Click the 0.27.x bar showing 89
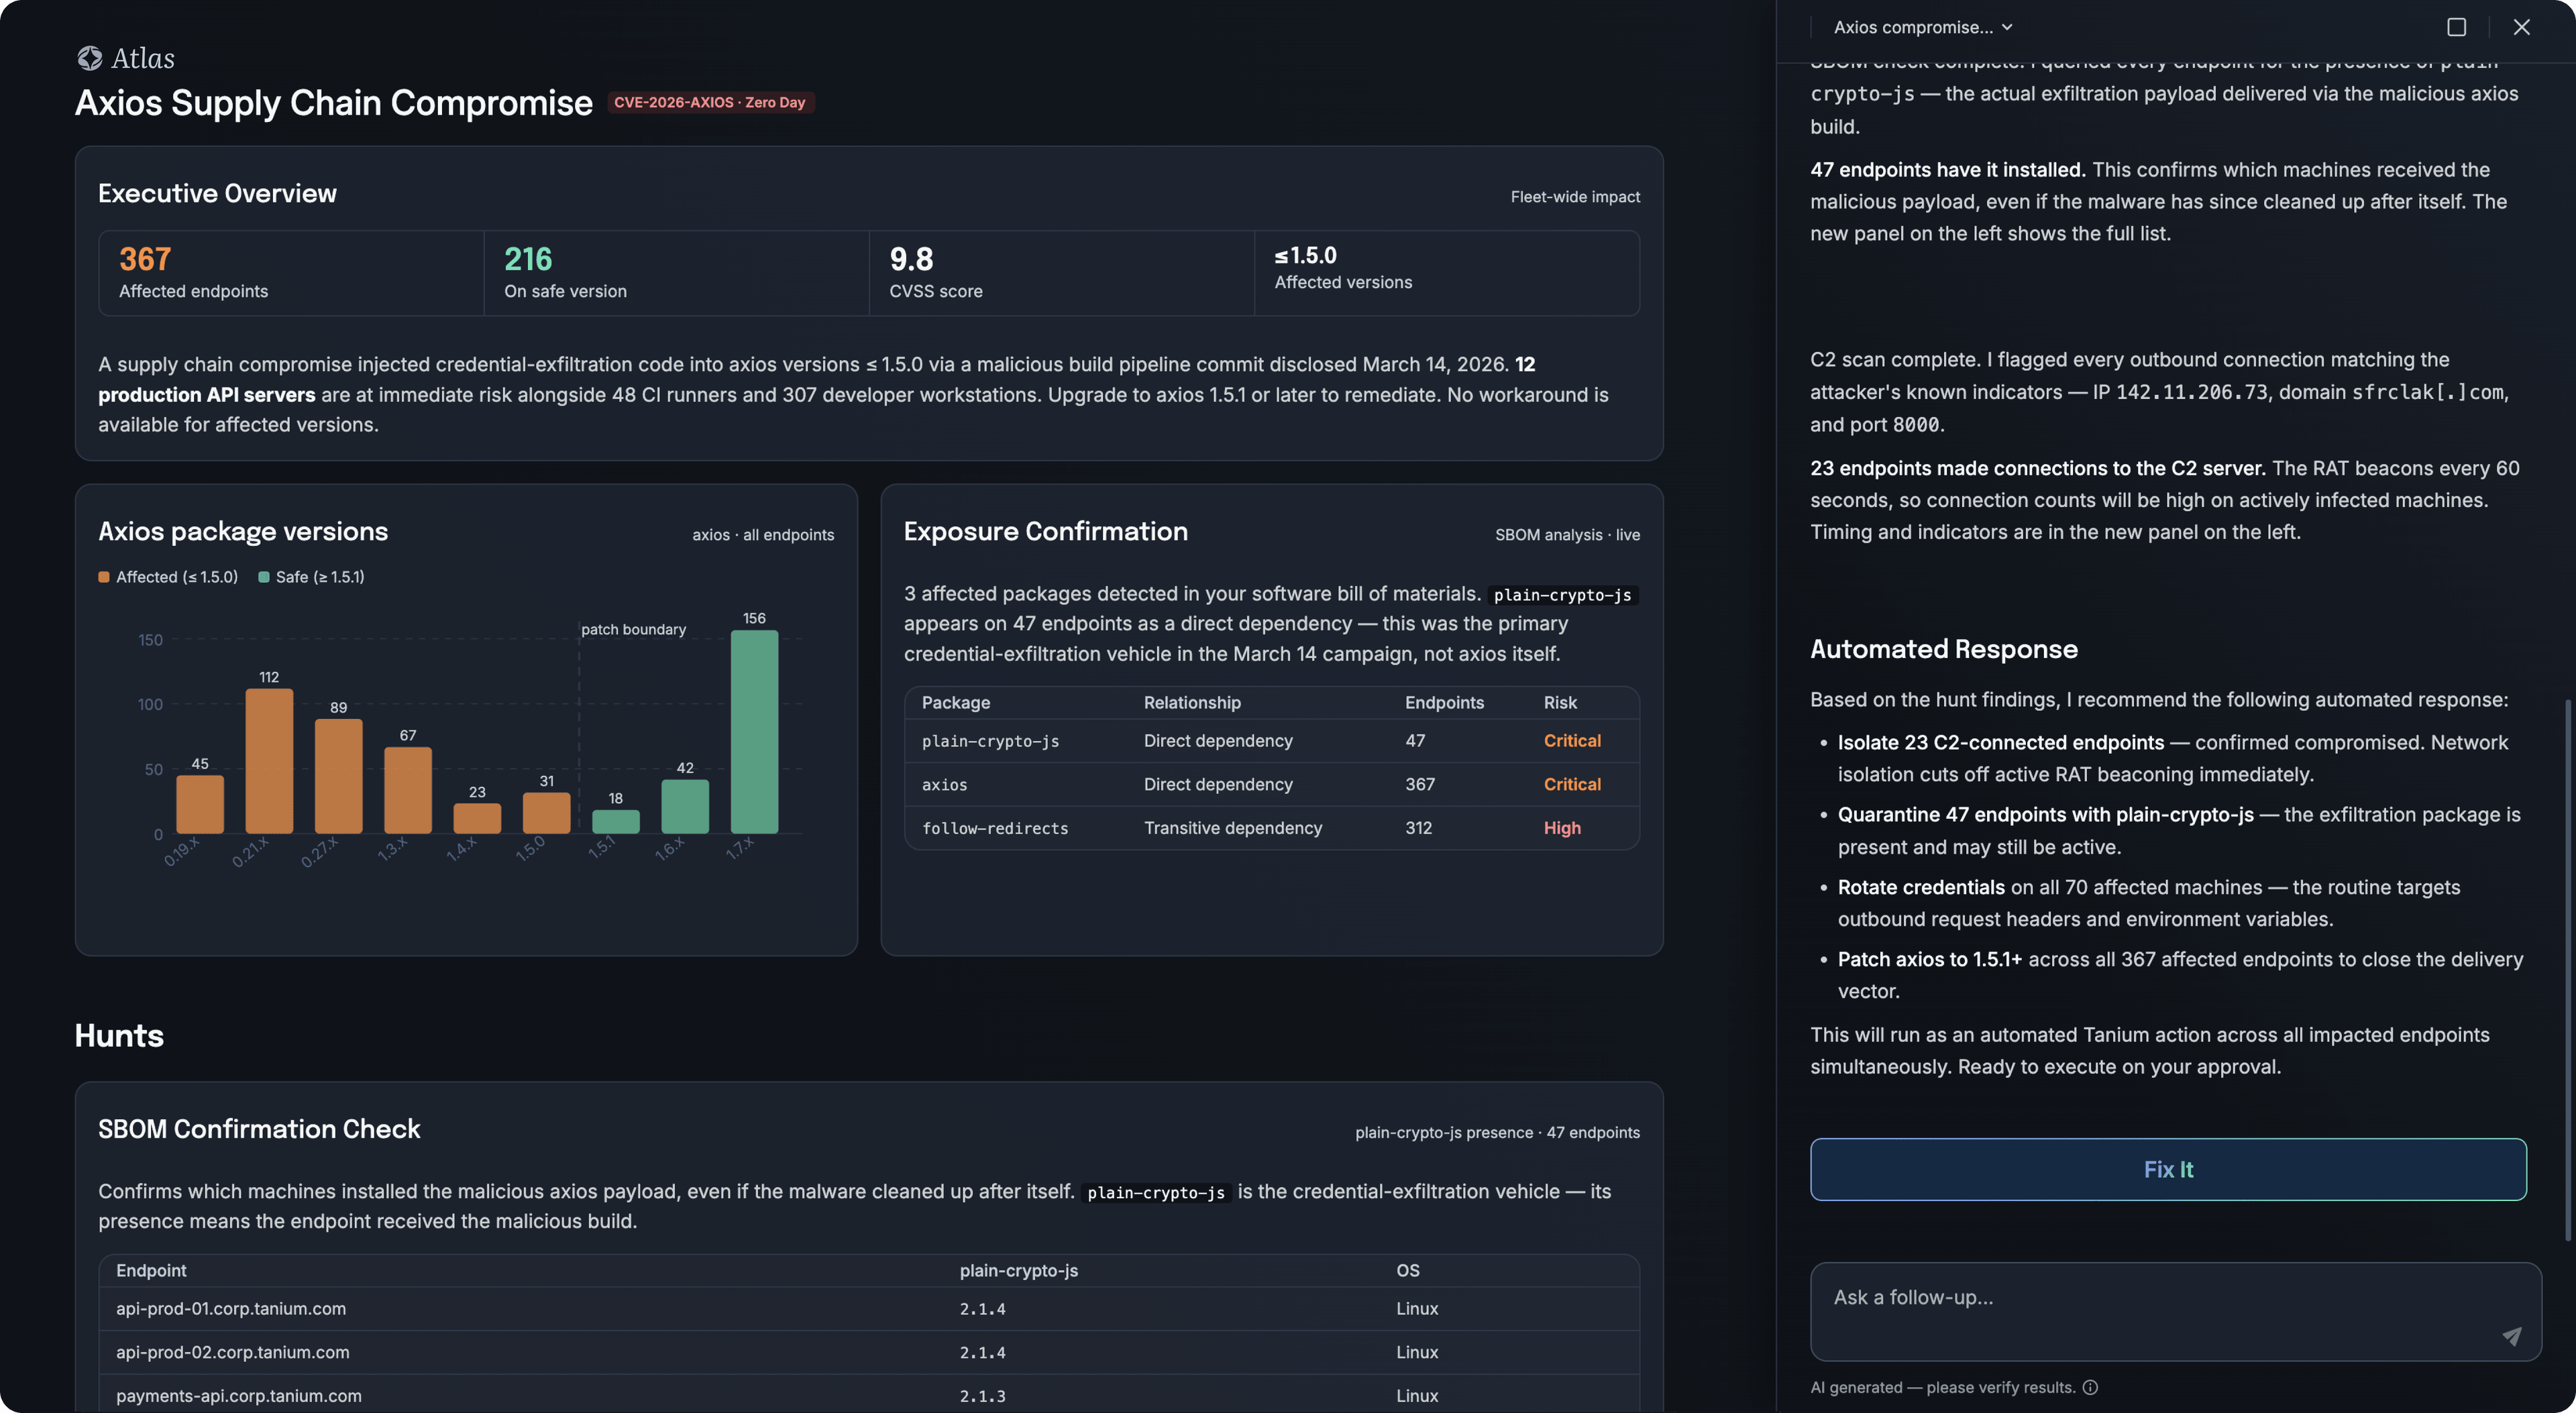 click(x=338, y=776)
